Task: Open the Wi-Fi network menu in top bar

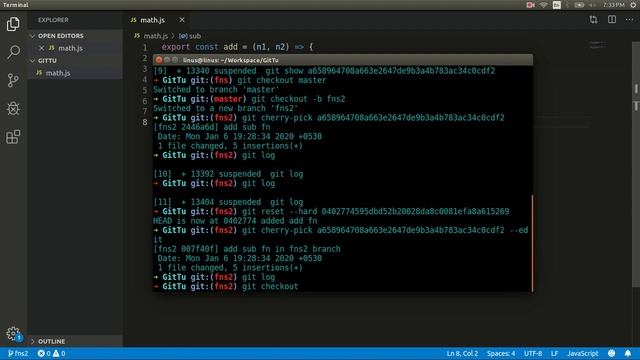Action: pyautogui.click(x=543, y=5)
